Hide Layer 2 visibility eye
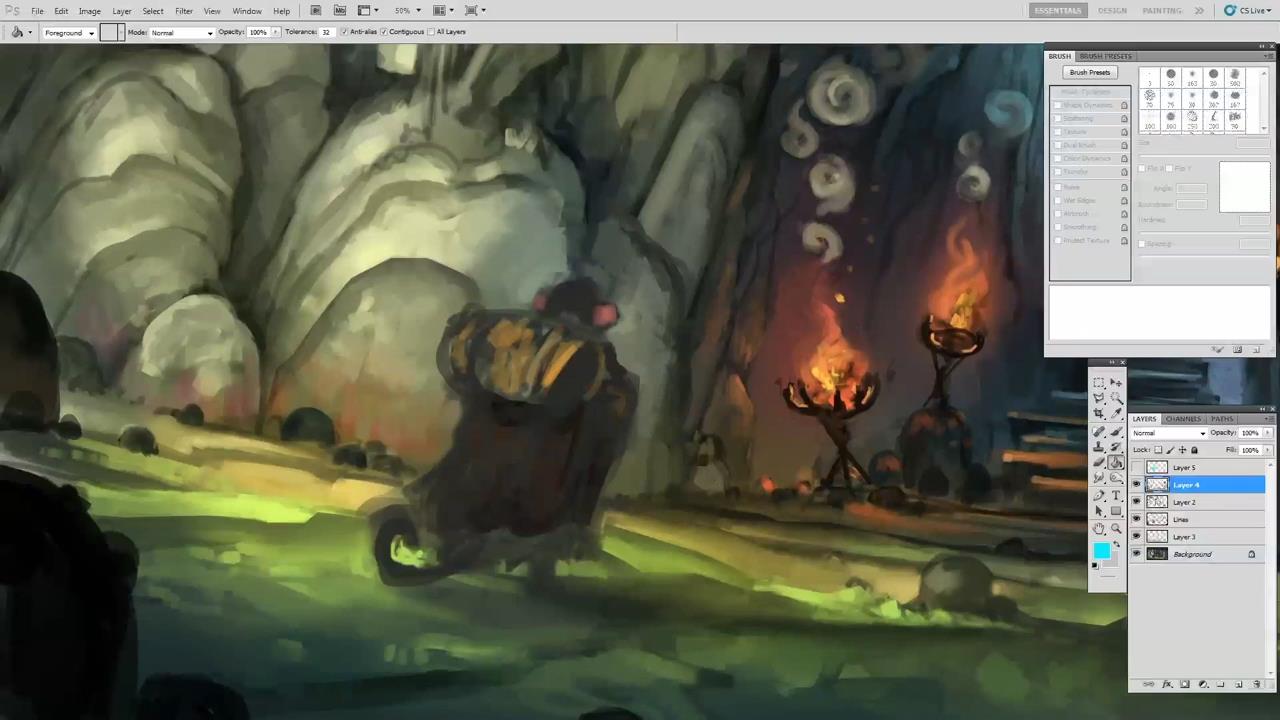This screenshot has height=720, width=1280. coord(1136,502)
